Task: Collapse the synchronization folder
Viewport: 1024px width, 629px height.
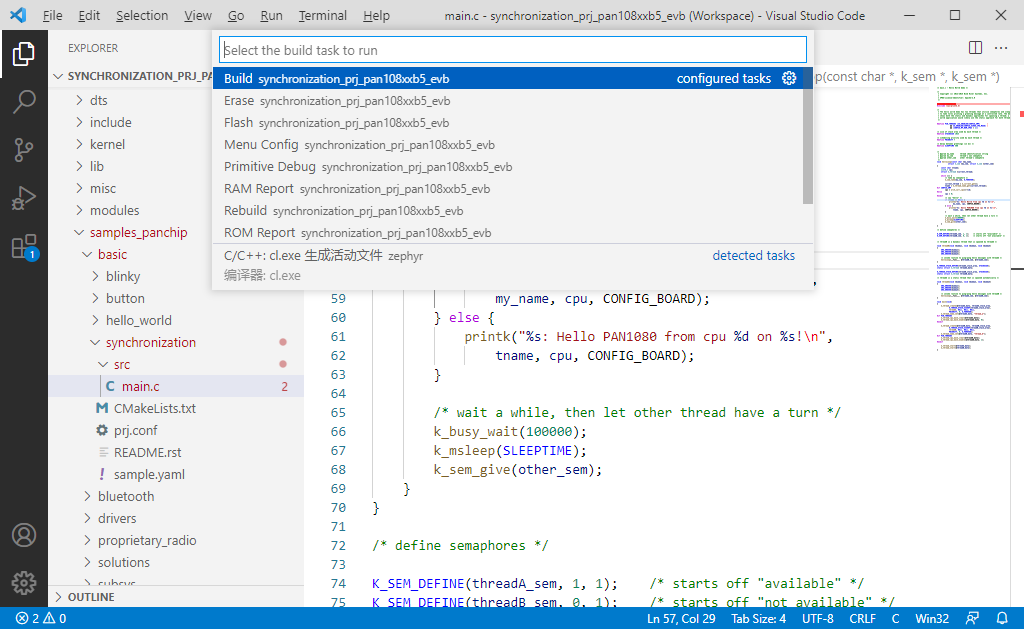Action: tap(95, 342)
